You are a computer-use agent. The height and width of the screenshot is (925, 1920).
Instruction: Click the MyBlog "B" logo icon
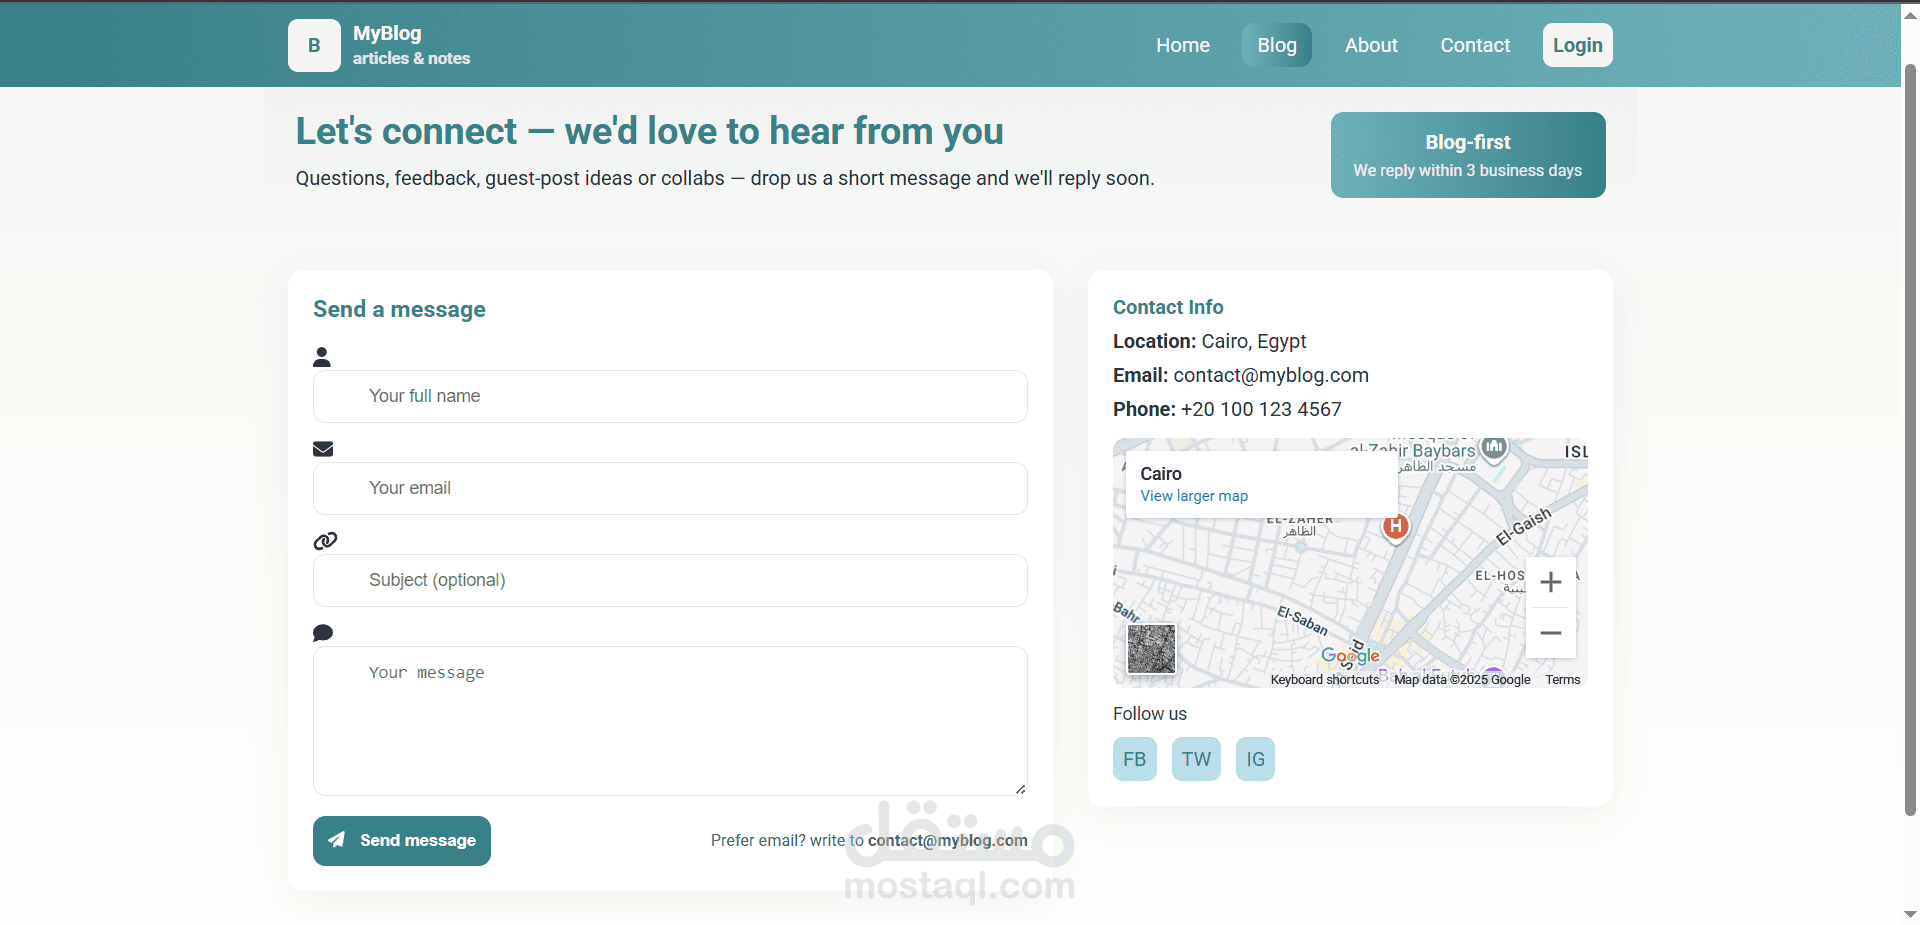coord(314,46)
